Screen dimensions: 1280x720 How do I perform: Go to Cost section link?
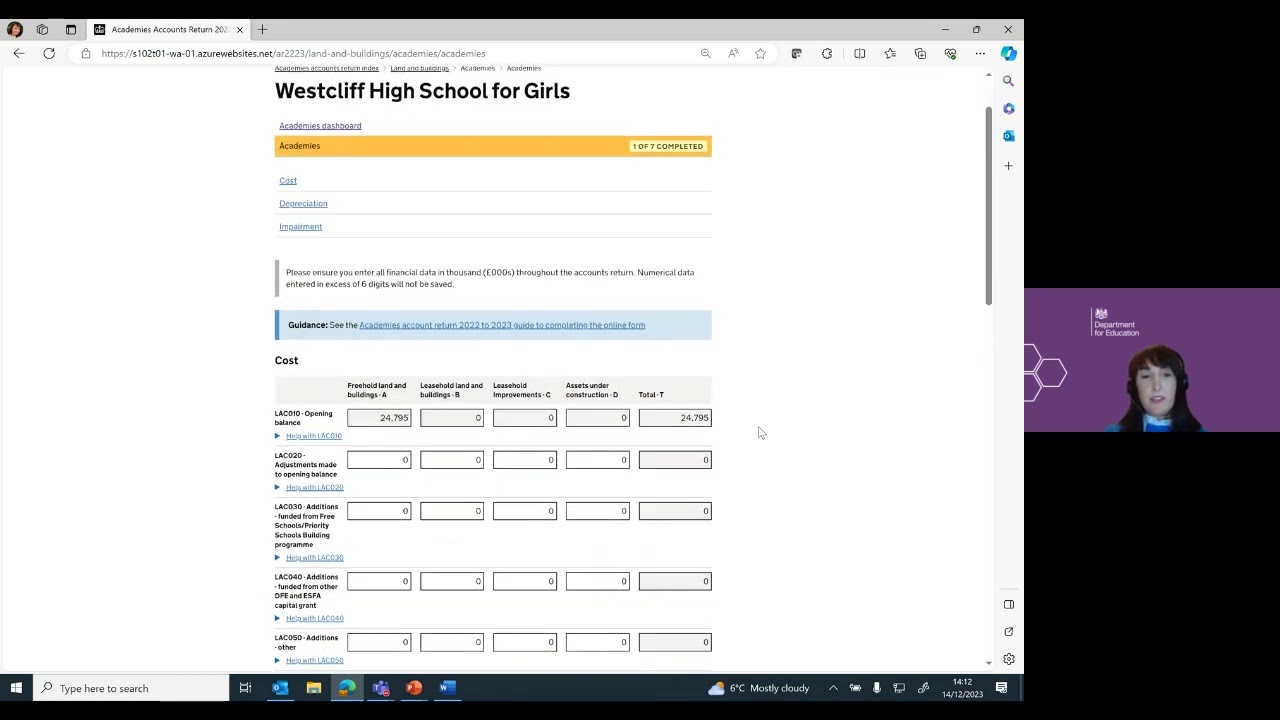[x=288, y=181]
